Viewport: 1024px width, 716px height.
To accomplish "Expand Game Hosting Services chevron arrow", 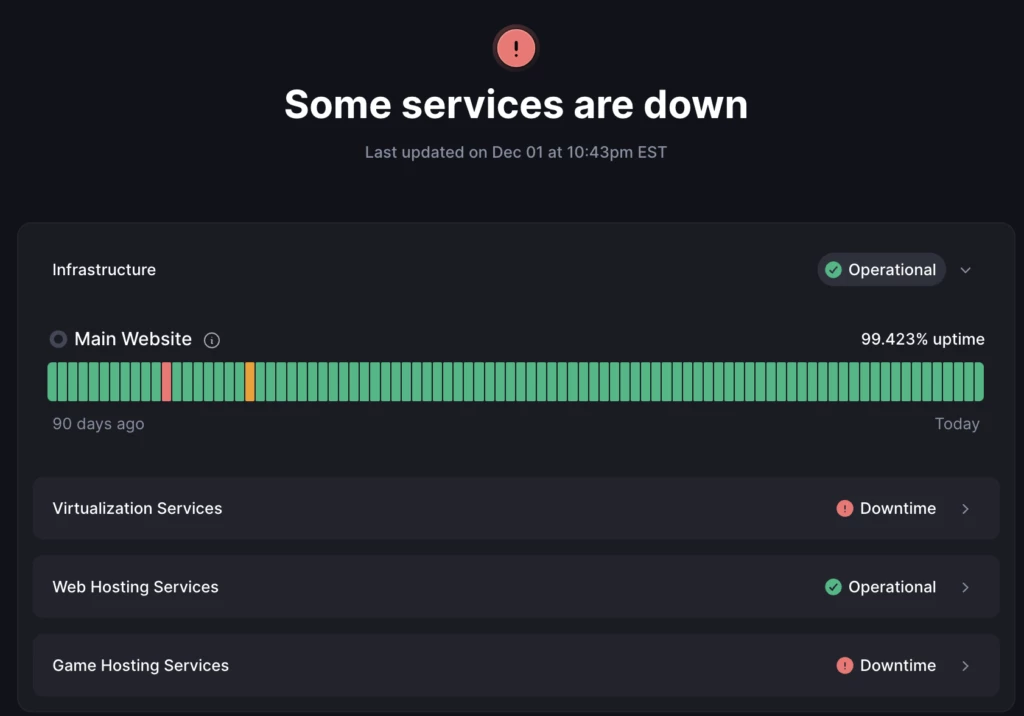I will click(965, 666).
